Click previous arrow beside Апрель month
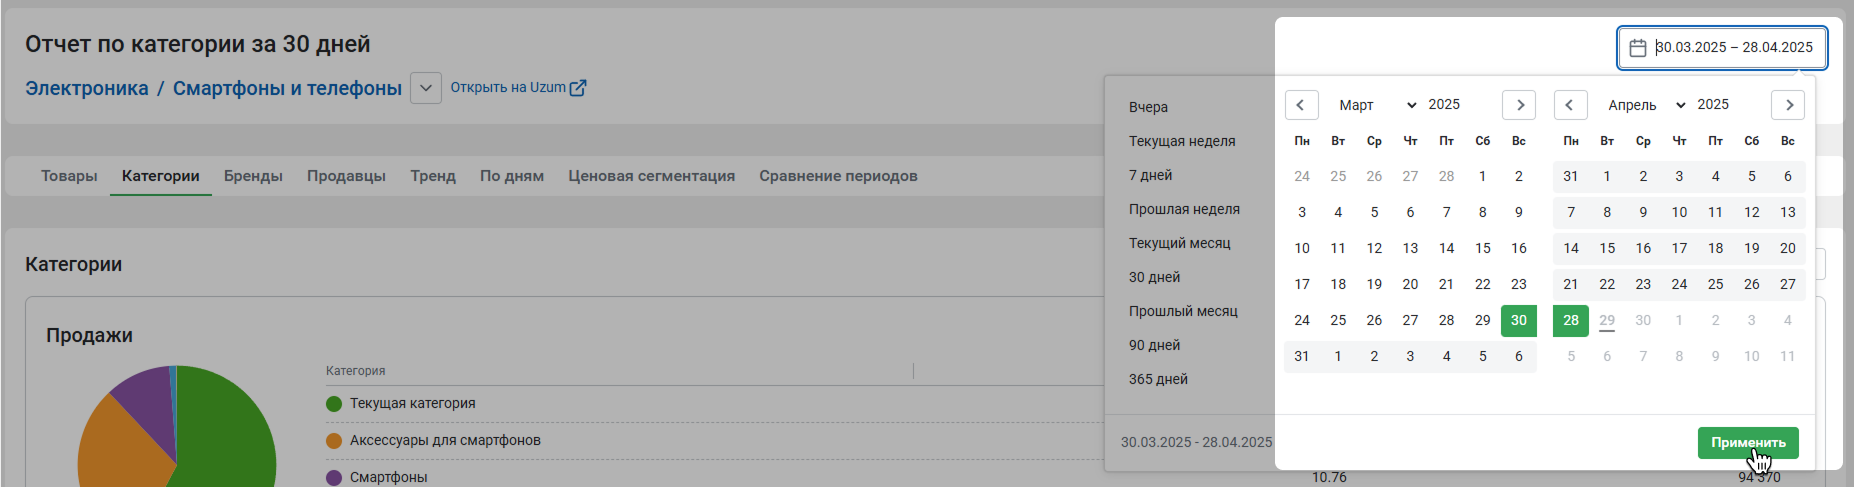Image resolution: width=1854 pixels, height=487 pixels. (x=1569, y=105)
